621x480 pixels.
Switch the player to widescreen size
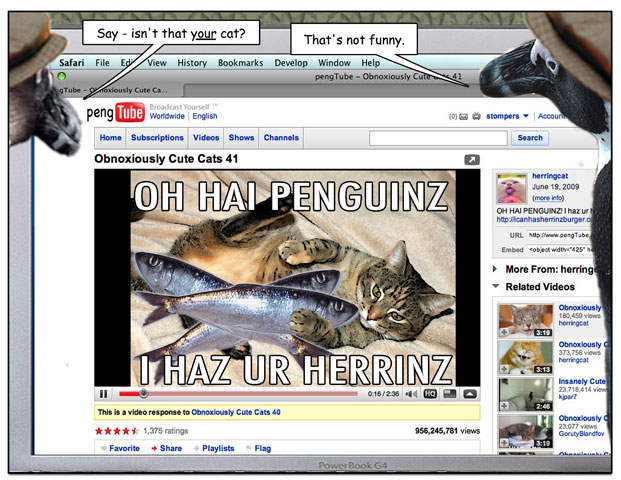click(450, 394)
